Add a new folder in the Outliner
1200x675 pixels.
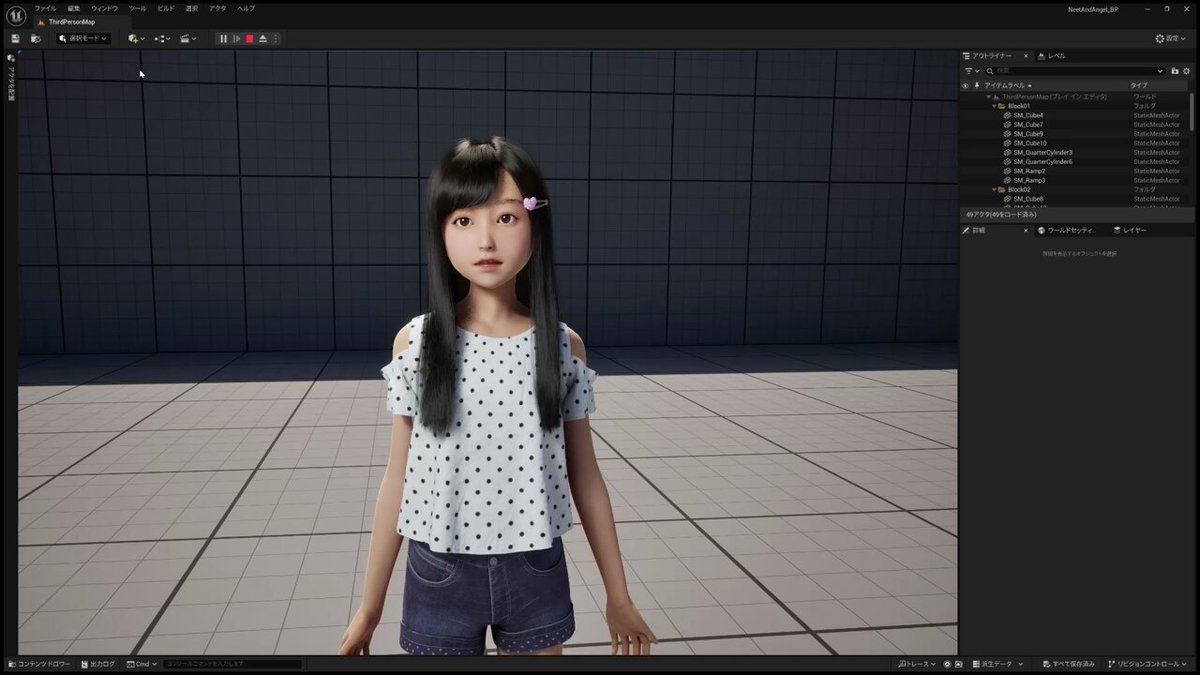point(1175,71)
